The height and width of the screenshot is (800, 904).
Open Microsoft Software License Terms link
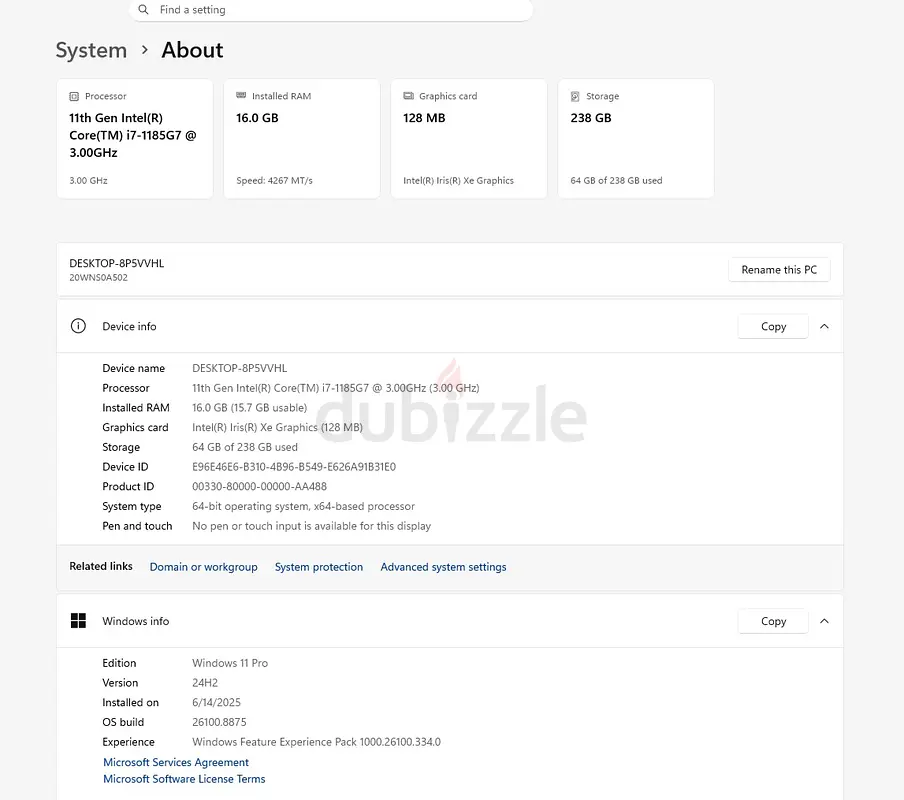point(184,779)
